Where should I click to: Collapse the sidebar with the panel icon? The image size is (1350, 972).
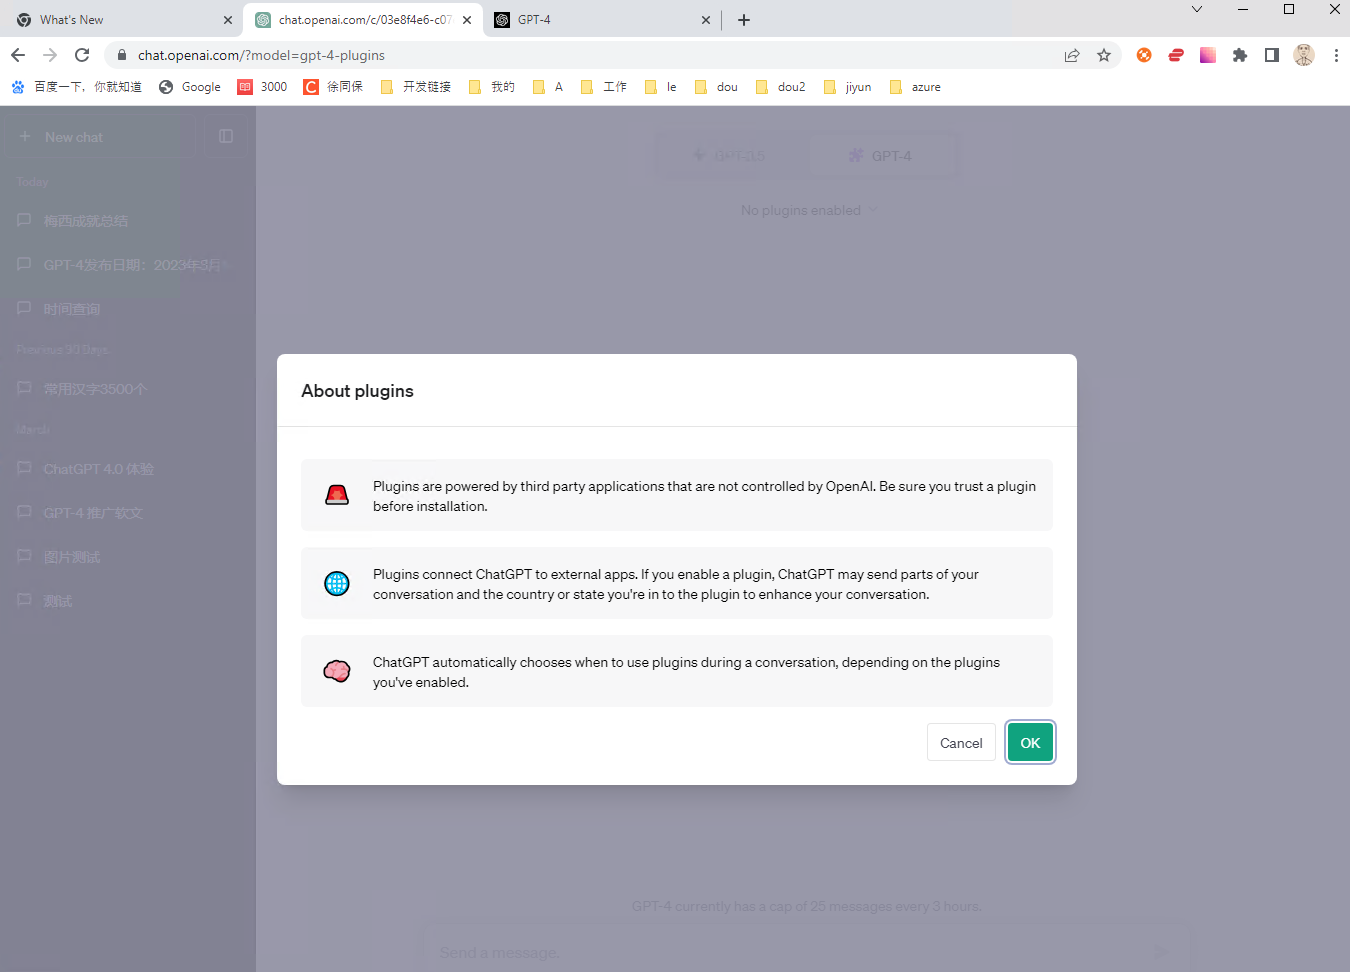tap(226, 136)
